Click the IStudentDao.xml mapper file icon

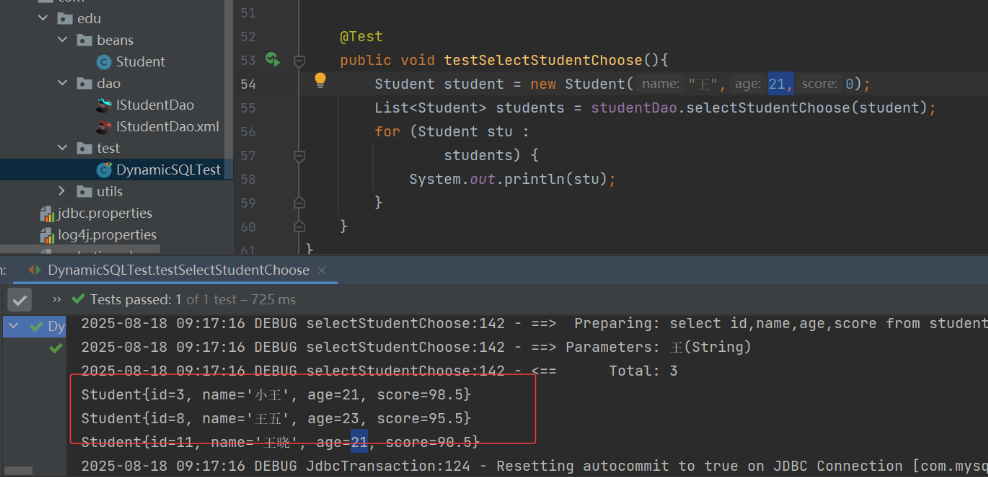coord(103,127)
